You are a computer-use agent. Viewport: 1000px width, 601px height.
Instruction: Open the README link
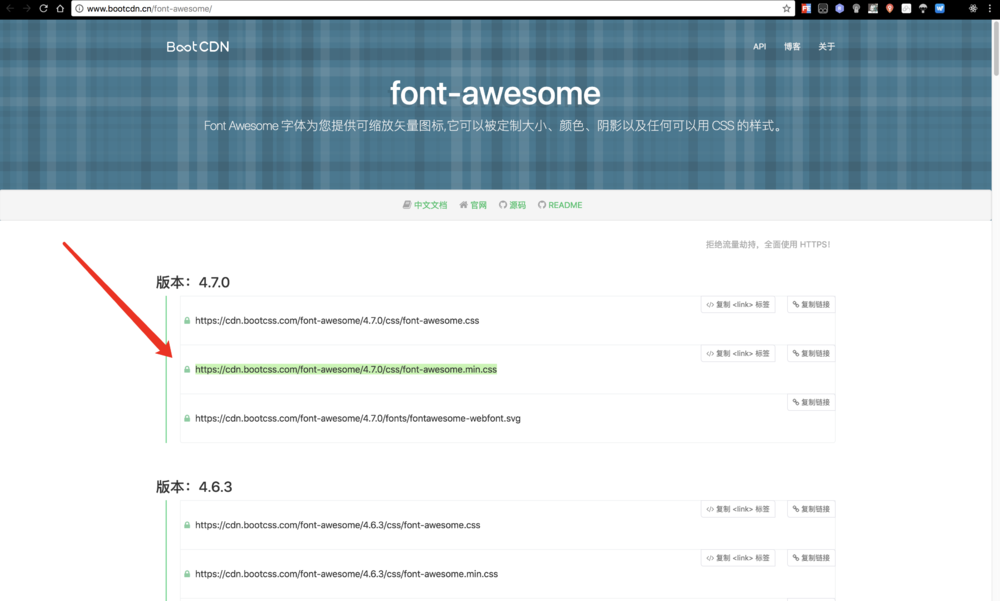(x=560, y=205)
